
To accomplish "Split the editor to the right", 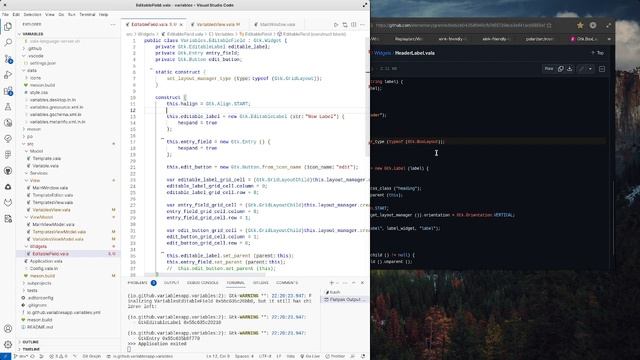I will 353,24.
